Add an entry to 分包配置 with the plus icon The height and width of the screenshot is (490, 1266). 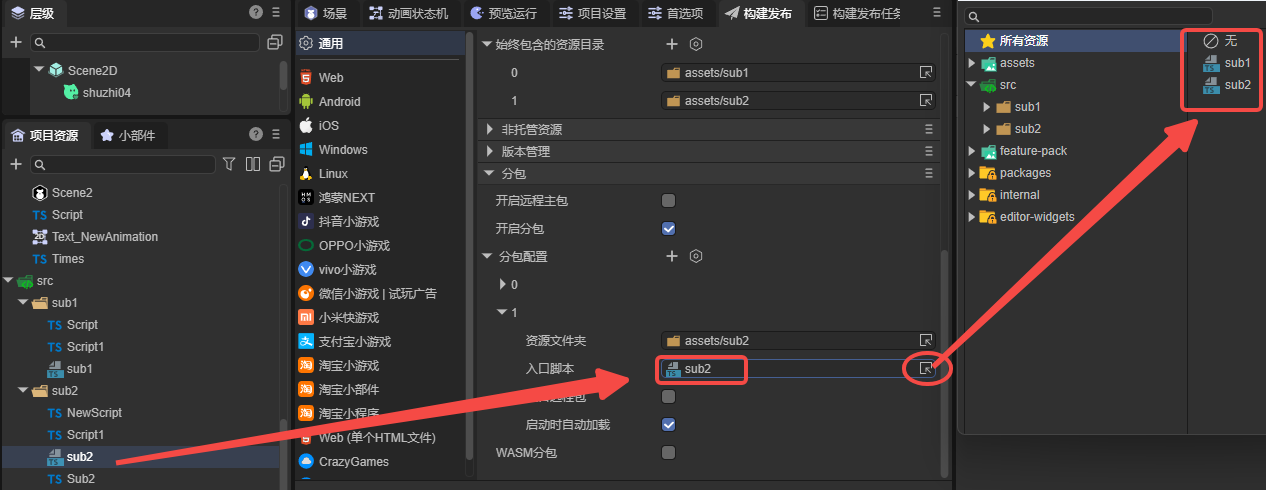click(672, 256)
